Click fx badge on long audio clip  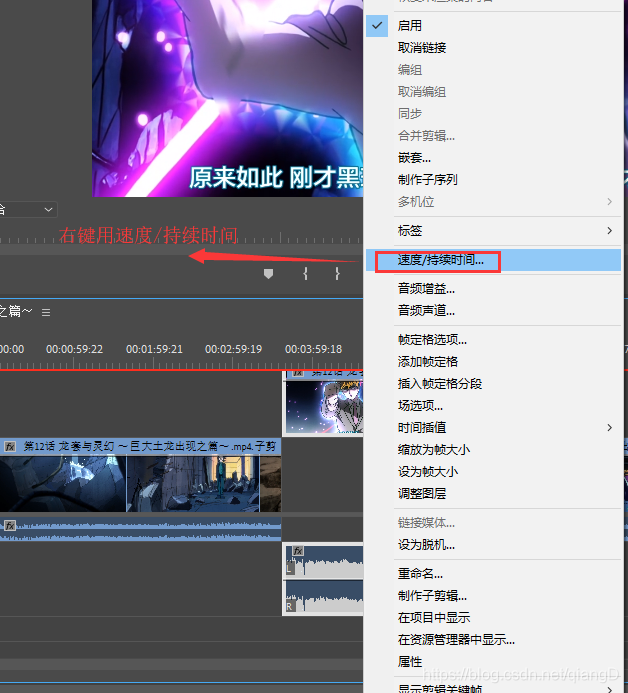point(10,526)
